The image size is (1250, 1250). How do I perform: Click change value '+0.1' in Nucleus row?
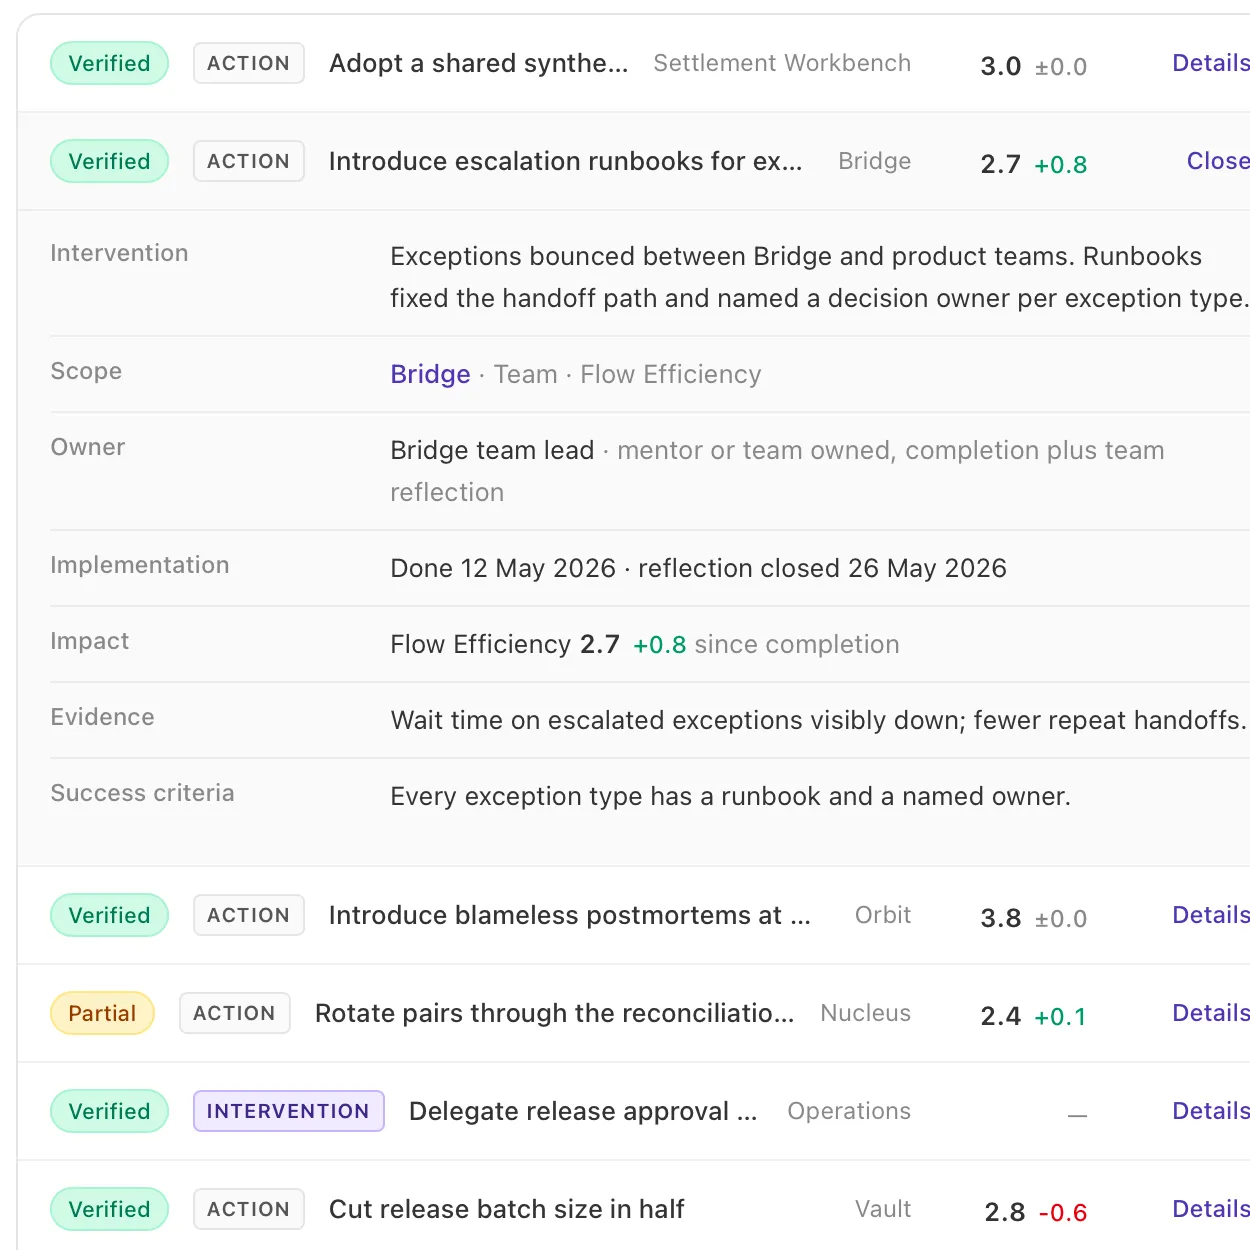(x=1061, y=1017)
